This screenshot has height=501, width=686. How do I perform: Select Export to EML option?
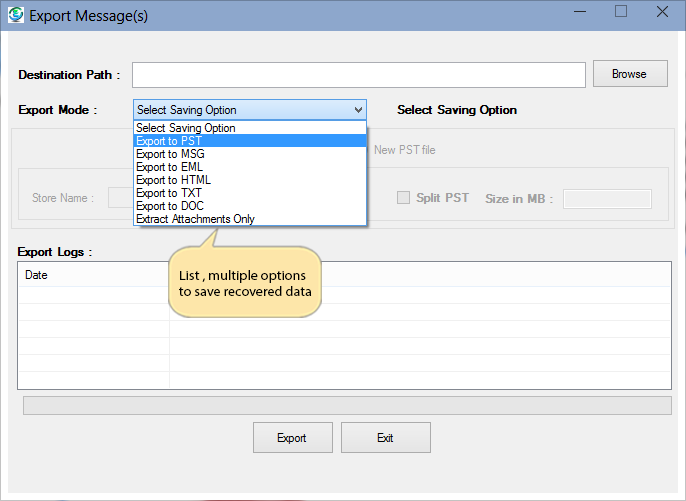pos(170,167)
